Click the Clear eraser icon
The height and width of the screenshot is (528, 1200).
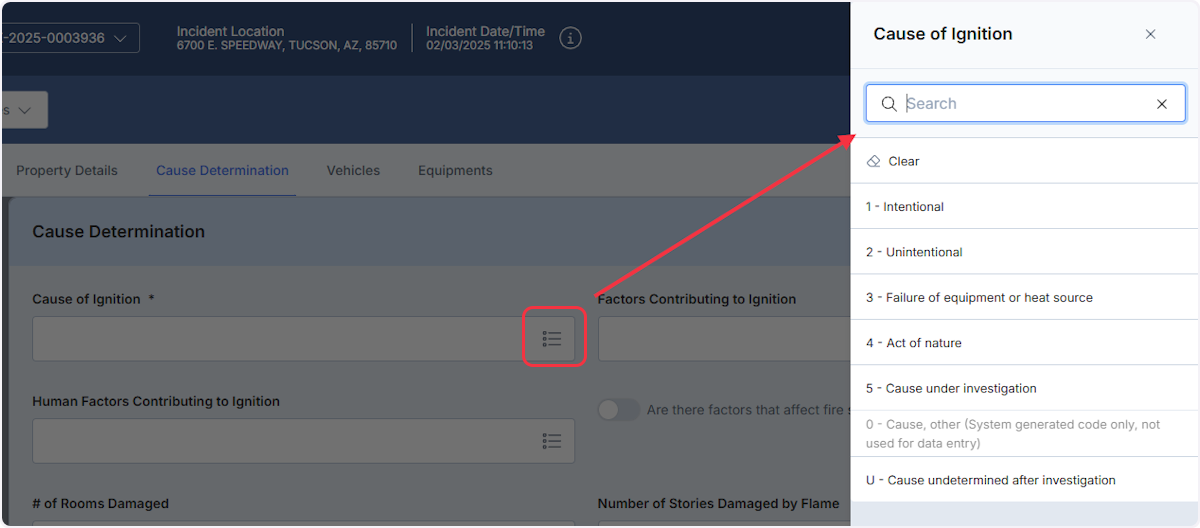tap(874, 161)
